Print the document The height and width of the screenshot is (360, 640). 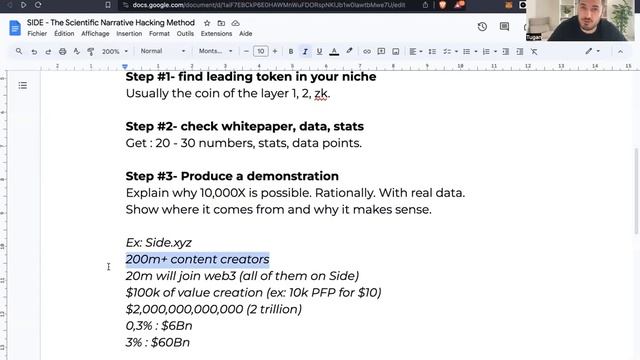click(62, 51)
